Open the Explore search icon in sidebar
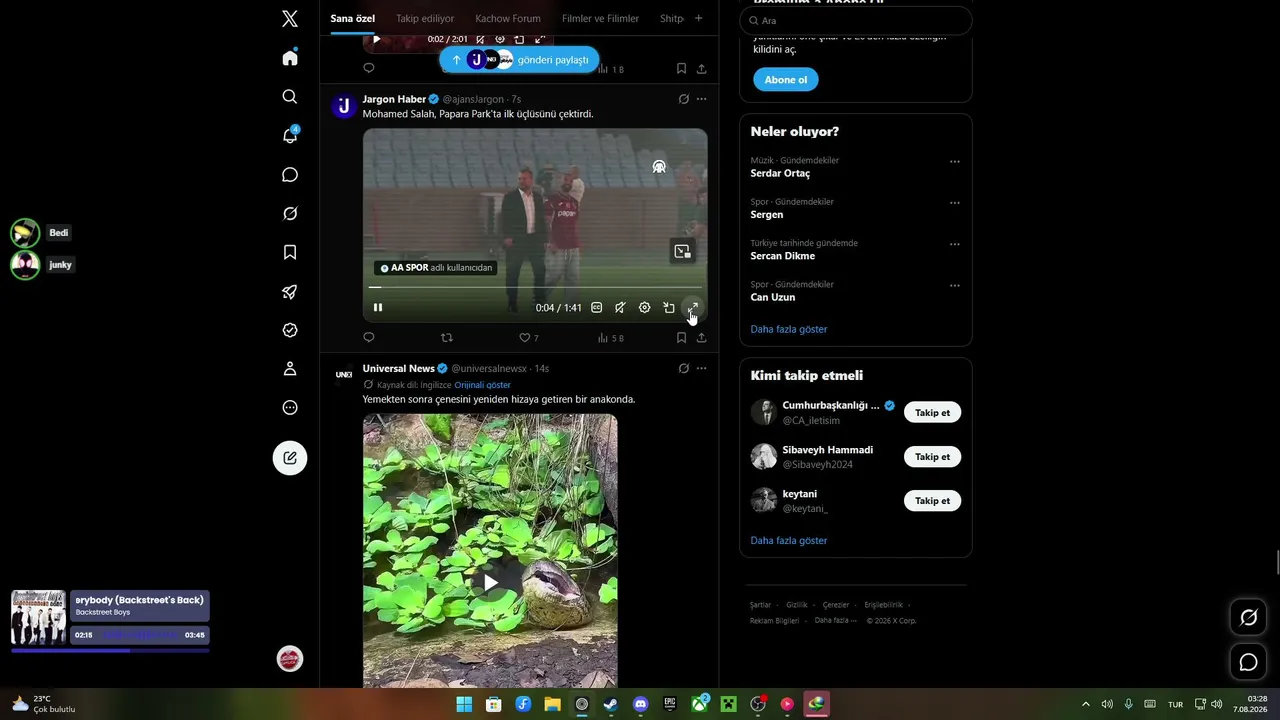 [x=290, y=97]
